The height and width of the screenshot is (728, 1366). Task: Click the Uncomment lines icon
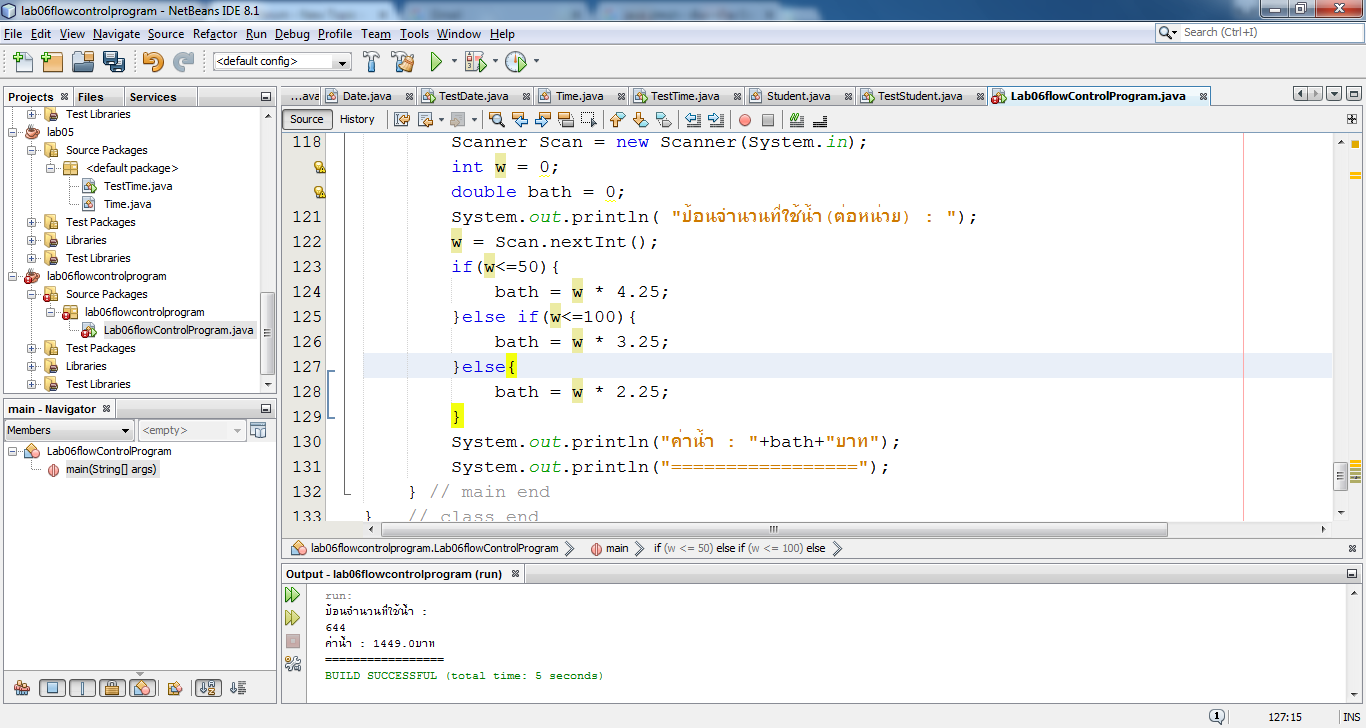coord(821,119)
